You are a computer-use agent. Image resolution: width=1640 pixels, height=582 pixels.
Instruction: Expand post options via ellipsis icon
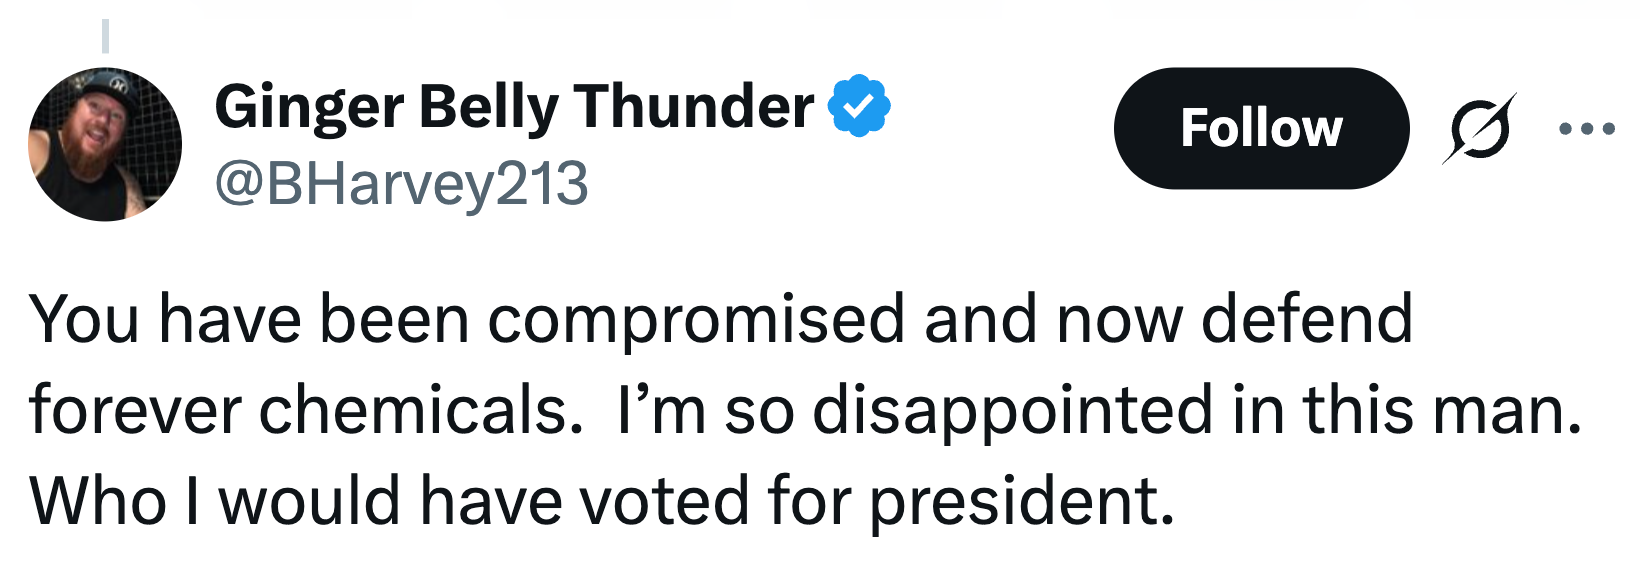1587,128
